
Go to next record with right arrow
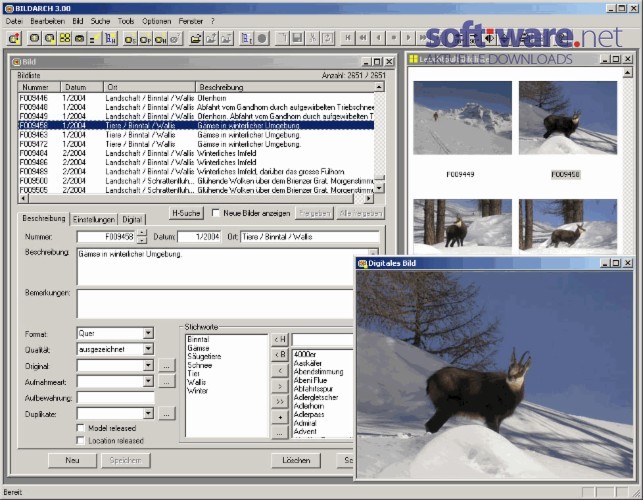pos(408,38)
